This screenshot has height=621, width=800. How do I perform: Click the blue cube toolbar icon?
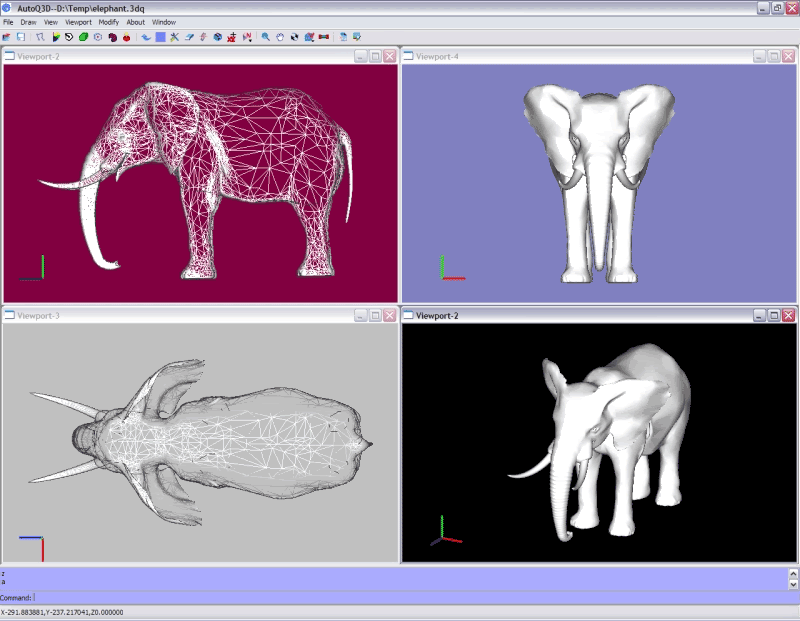pyautogui.click(x=217, y=37)
